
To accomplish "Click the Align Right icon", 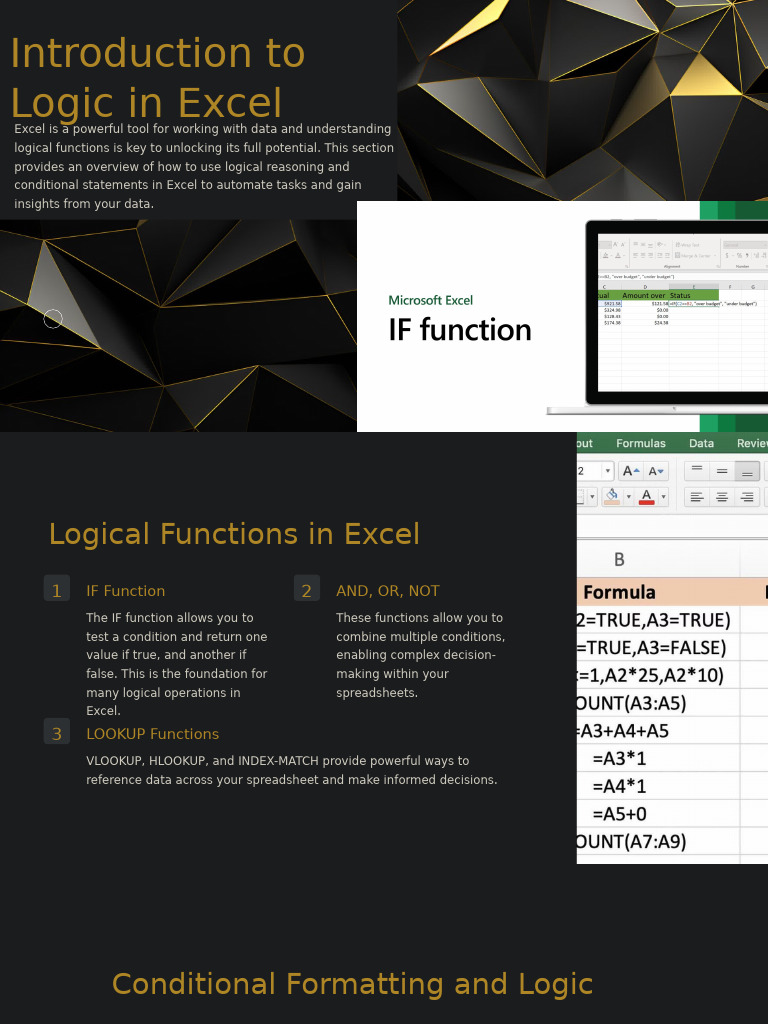I will tap(747, 497).
